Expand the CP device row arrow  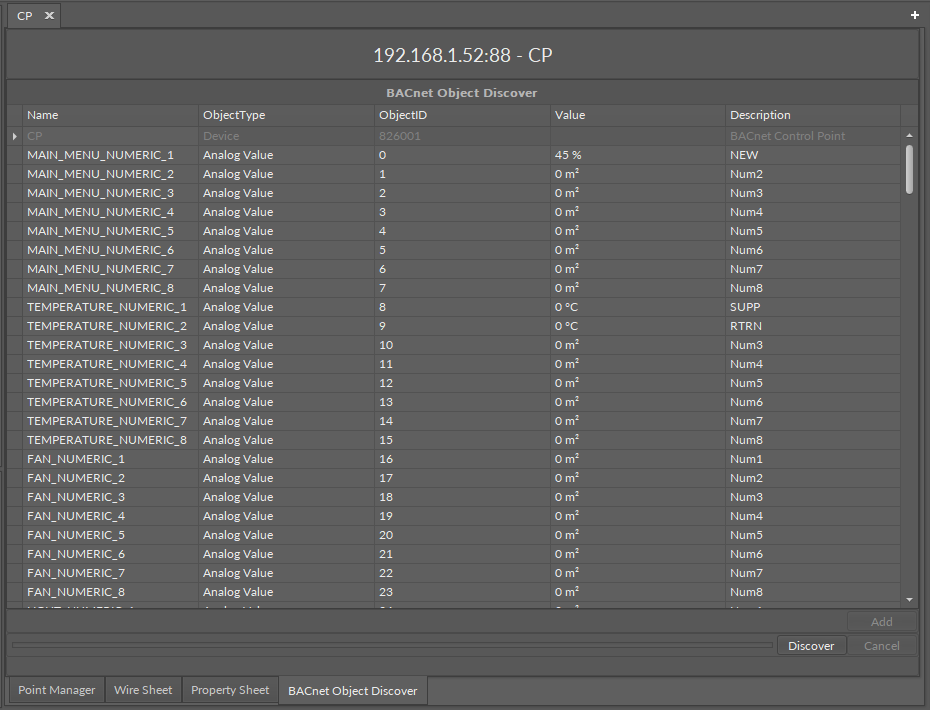pyautogui.click(x=14, y=136)
